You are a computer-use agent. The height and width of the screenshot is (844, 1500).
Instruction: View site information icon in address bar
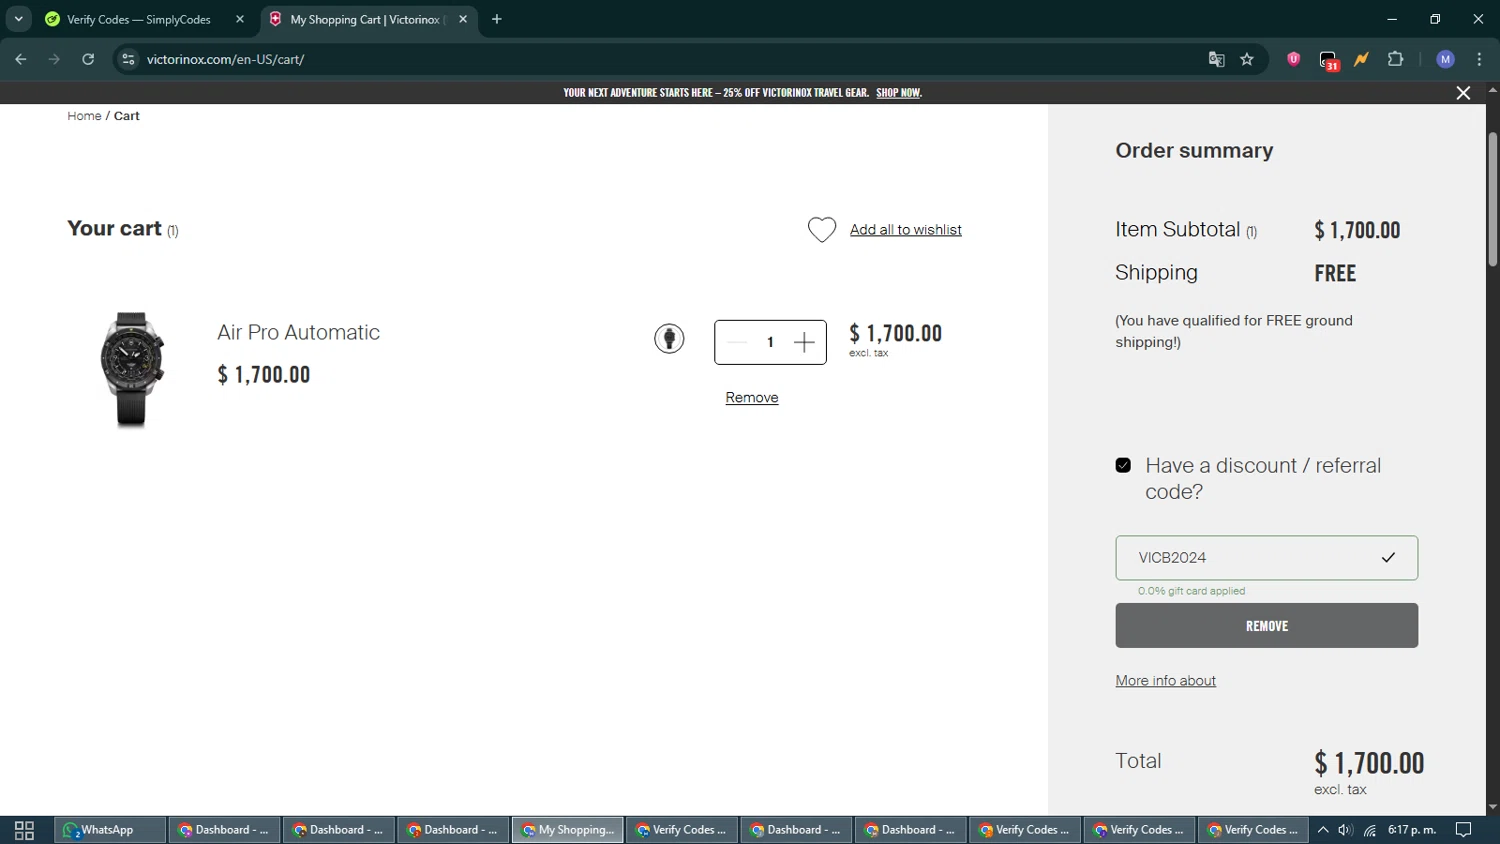pos(128,59)
